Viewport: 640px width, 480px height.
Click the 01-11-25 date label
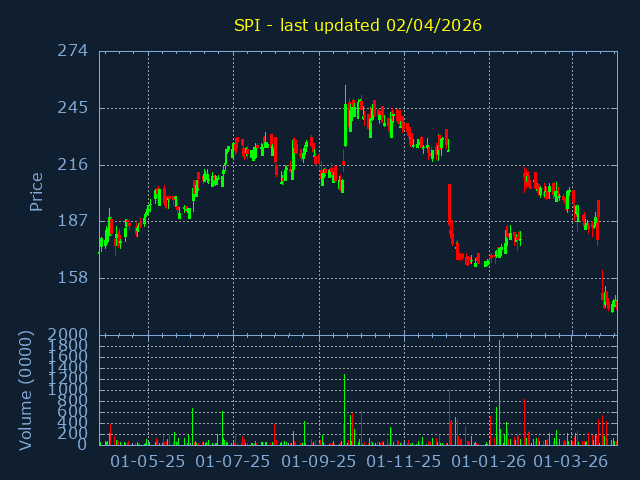coord(404,461)
